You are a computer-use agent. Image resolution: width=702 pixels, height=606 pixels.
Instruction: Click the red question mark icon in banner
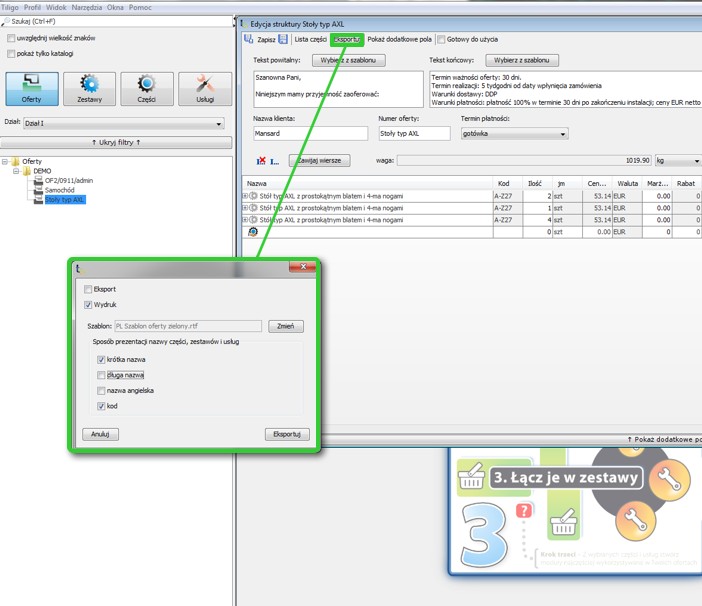click(x=524, y=510)
